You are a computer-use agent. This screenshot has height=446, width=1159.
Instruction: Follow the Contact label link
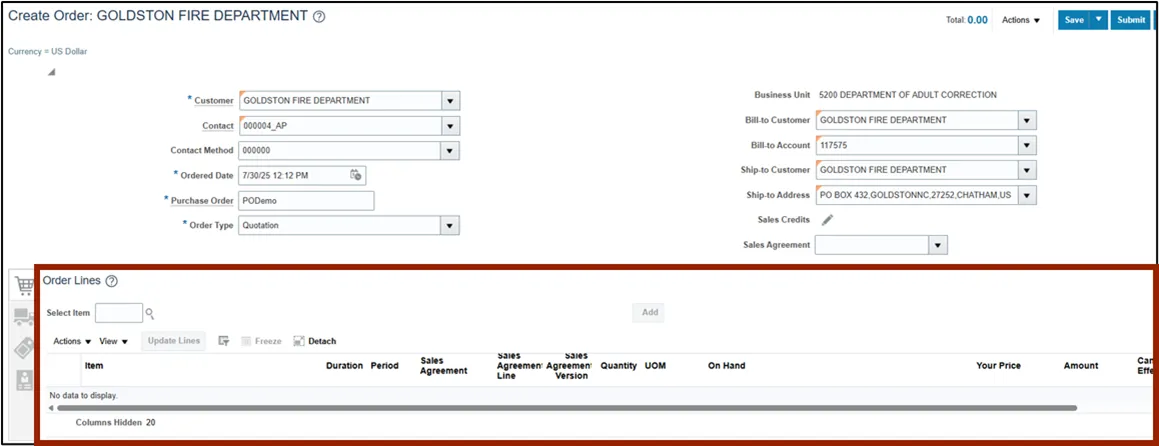click(218, 126)
